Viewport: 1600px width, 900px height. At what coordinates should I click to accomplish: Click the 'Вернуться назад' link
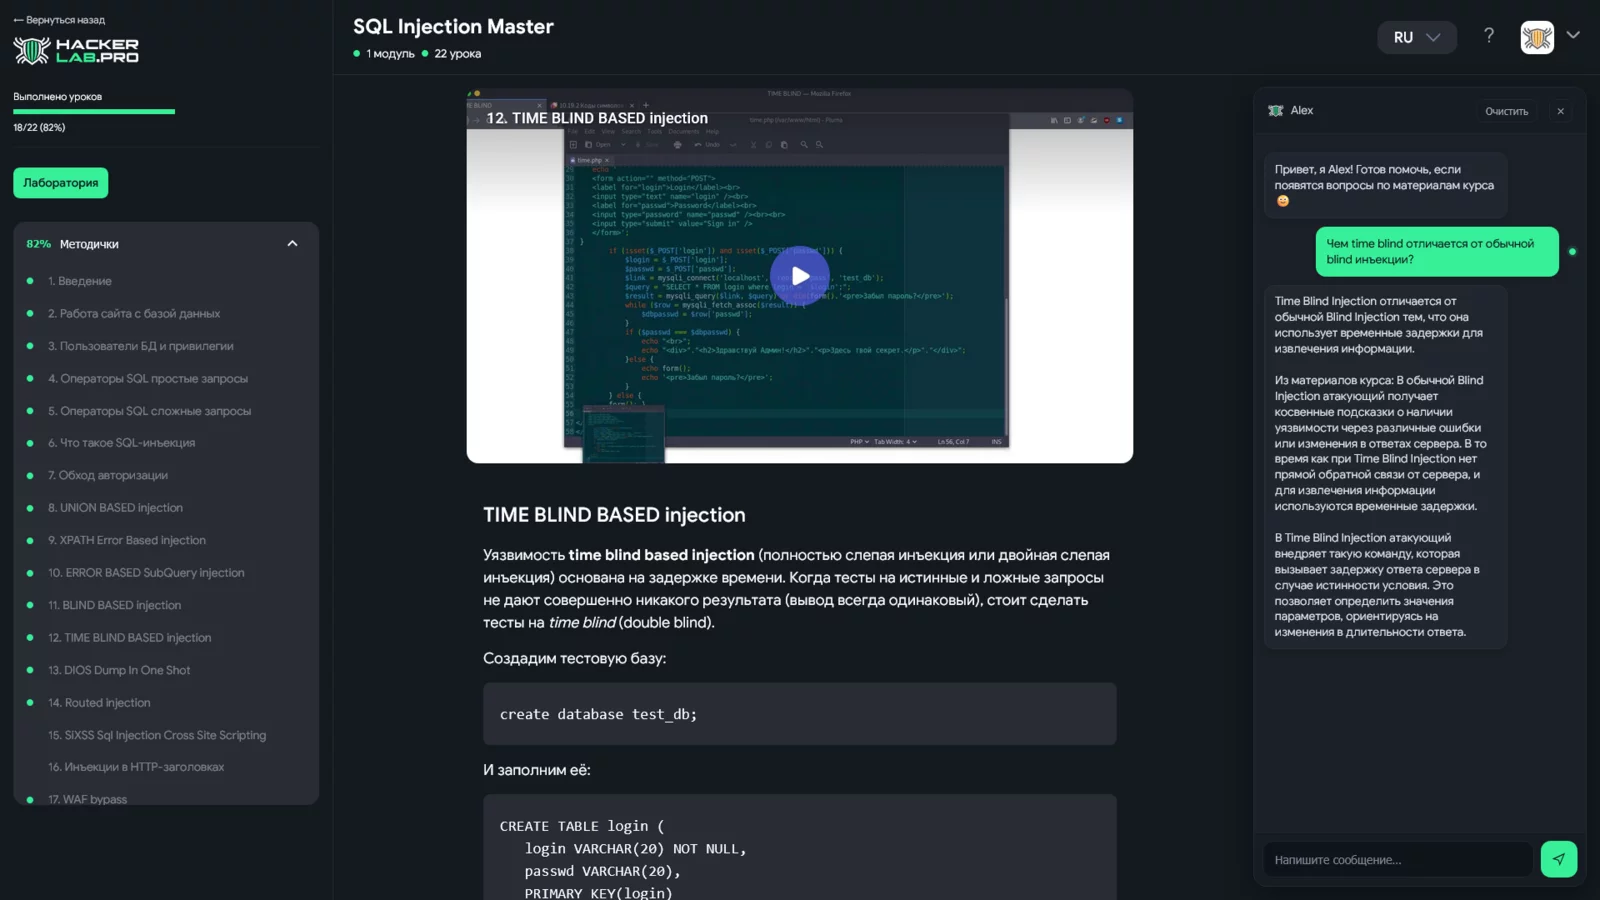(56, 19)
